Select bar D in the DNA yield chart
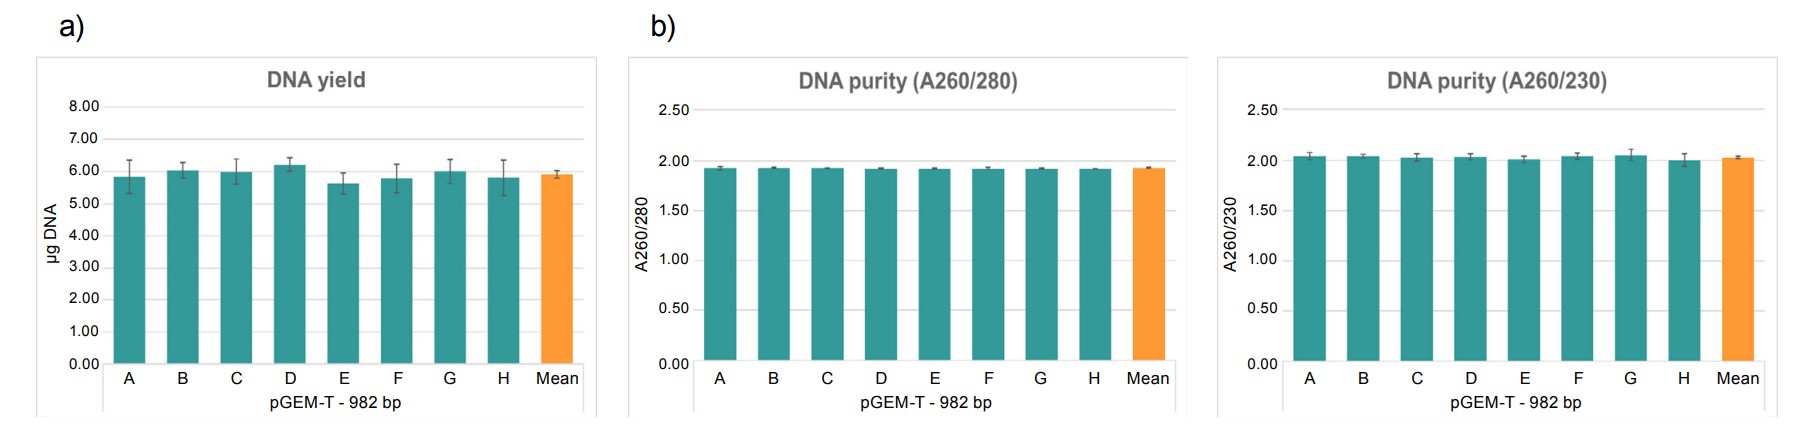Image resolution: width=1817 pixels, height=445 pixels. 290,265
